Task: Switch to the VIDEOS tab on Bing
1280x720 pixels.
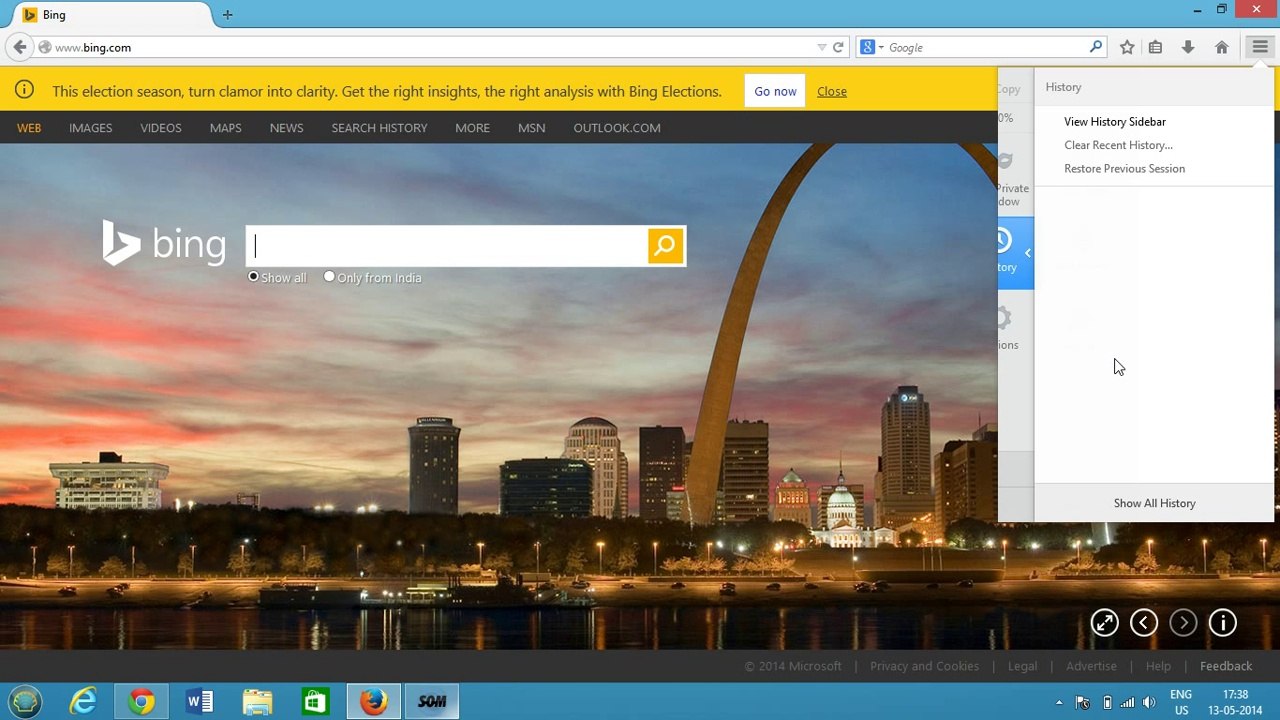Action: pyautogui.click(x=161, y=128)
